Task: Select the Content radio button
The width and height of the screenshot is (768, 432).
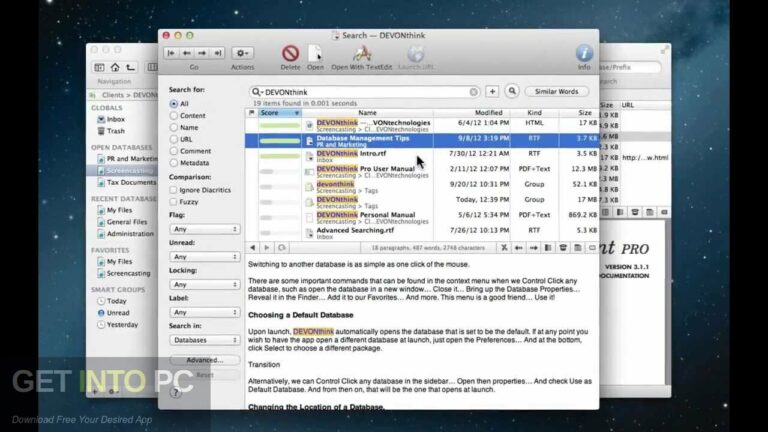Action: pos(173,116)
